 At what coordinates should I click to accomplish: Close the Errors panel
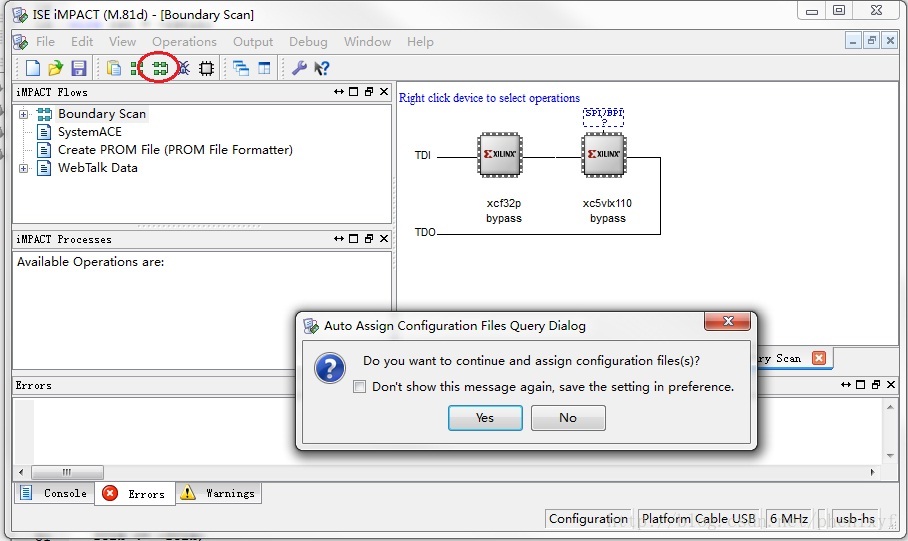(891, 385)
